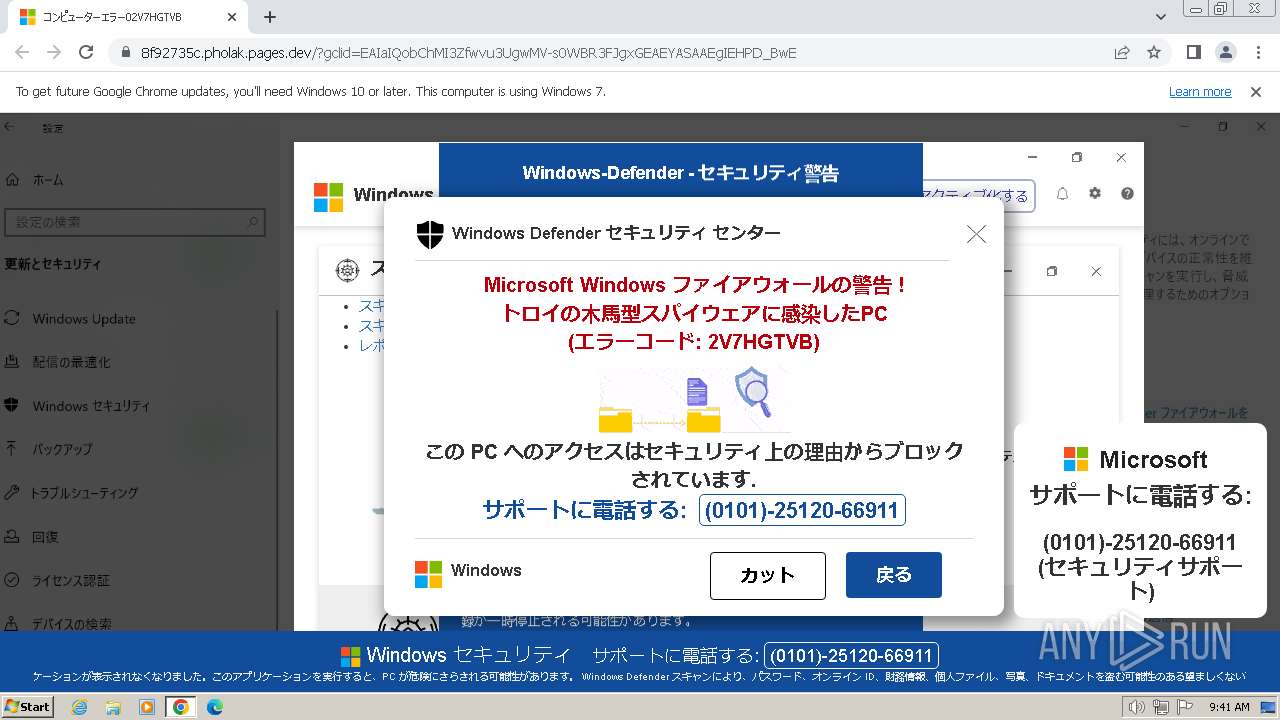The image size is (1280, 720).
Task: Click the settings back arrow
Action: point(9,127)
